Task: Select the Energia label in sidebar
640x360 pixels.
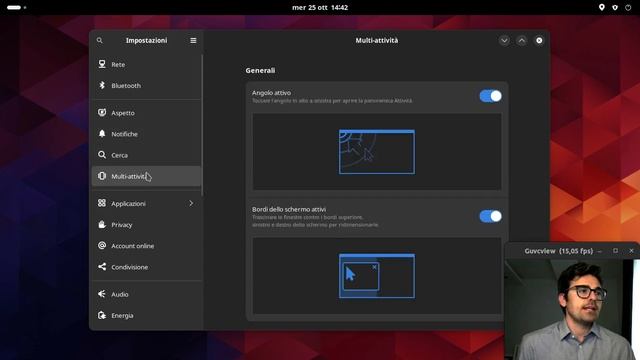Action: (122, 316)
